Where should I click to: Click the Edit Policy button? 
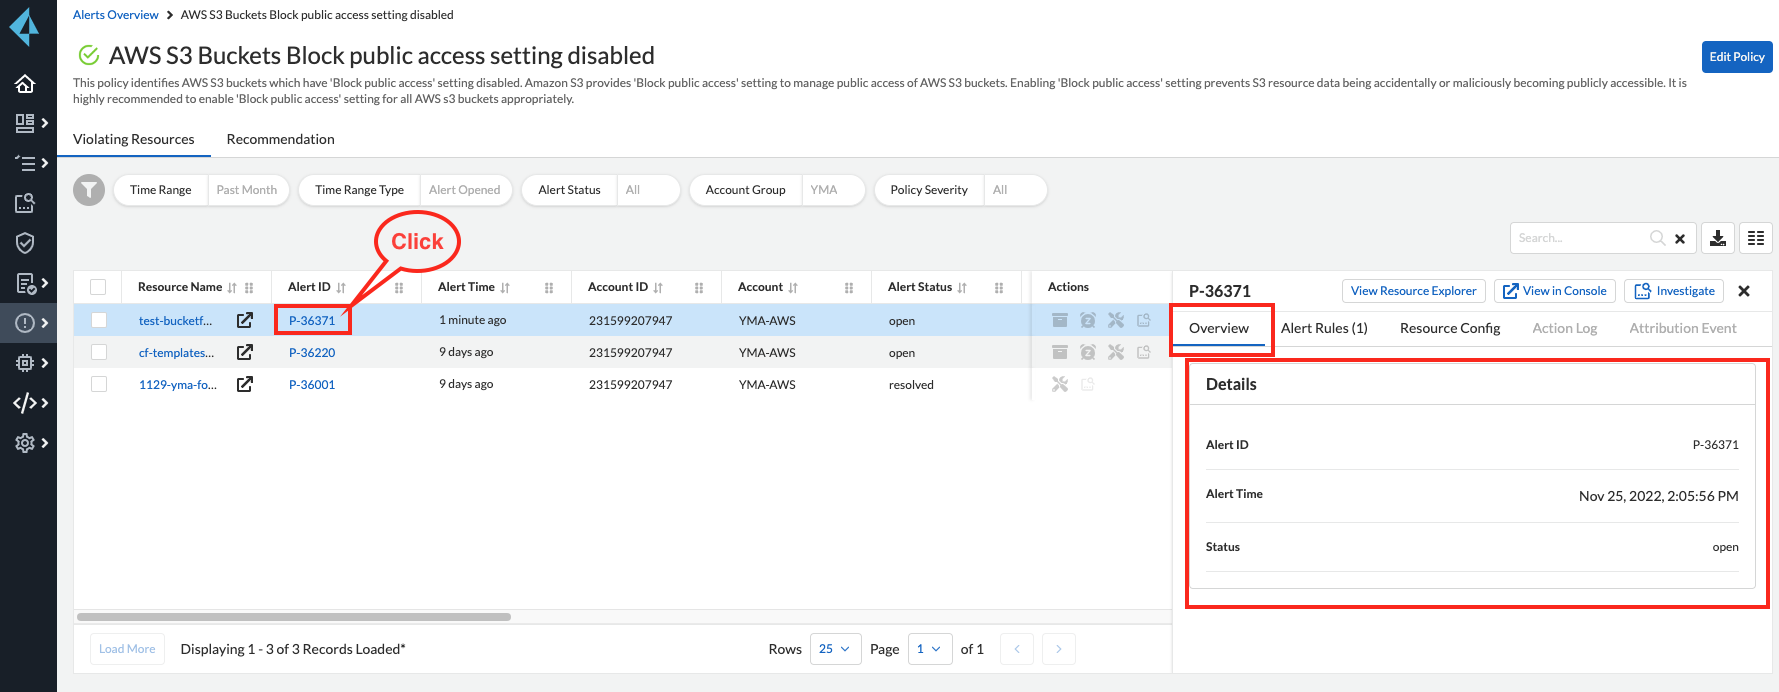coord(1736,57)
